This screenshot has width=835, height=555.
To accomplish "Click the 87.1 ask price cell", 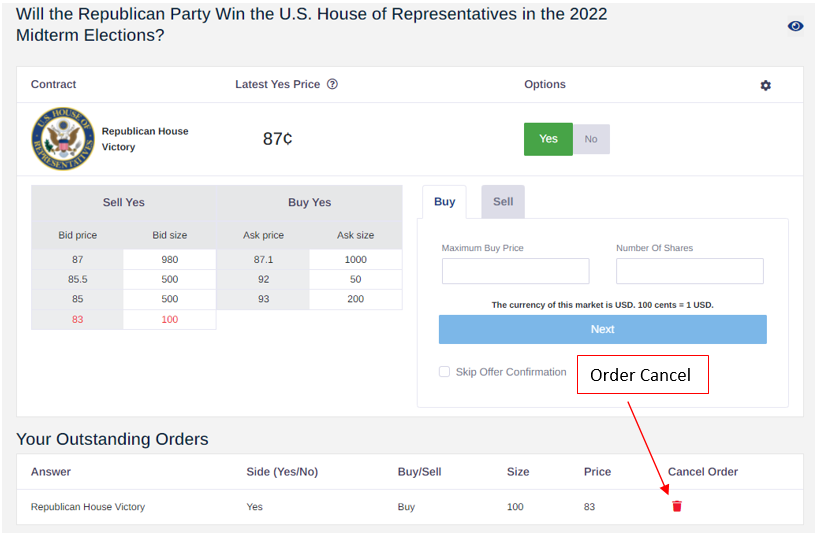I will point(263,259).
